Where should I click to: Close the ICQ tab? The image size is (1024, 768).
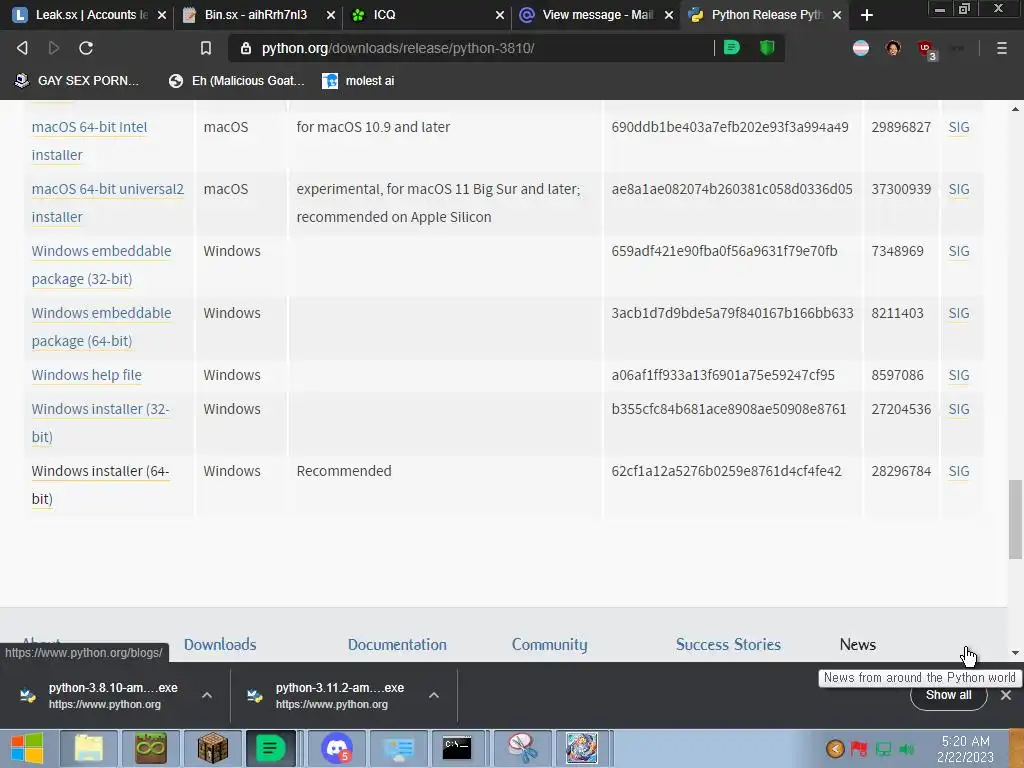pos(500,14)
